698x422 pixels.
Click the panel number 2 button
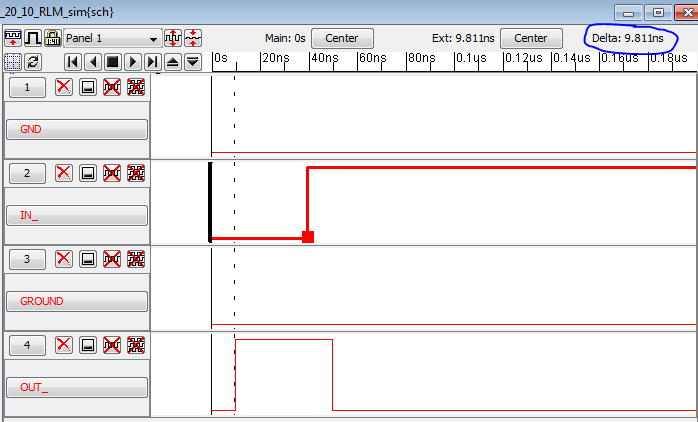click(27, 173)
